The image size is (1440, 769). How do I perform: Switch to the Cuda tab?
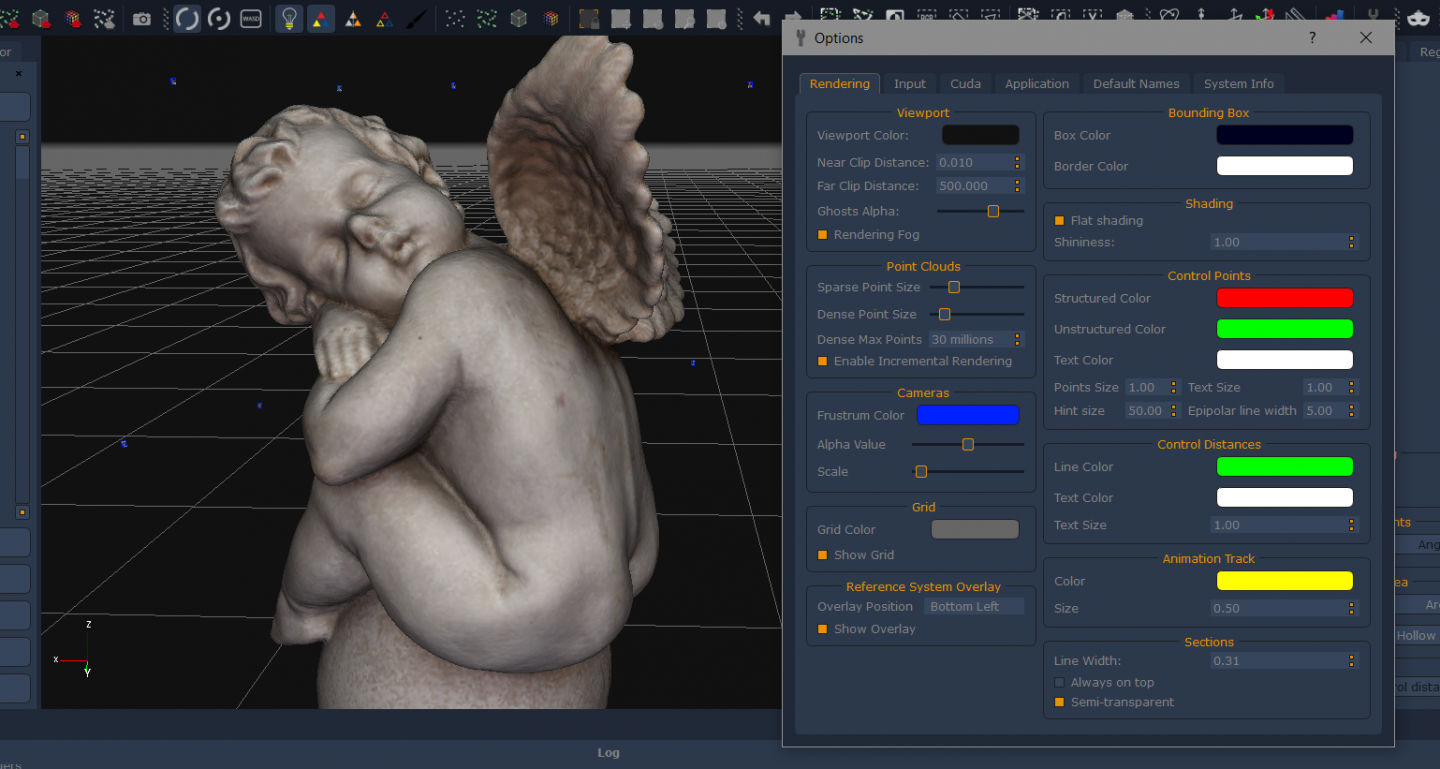click(x=965, y=84)
